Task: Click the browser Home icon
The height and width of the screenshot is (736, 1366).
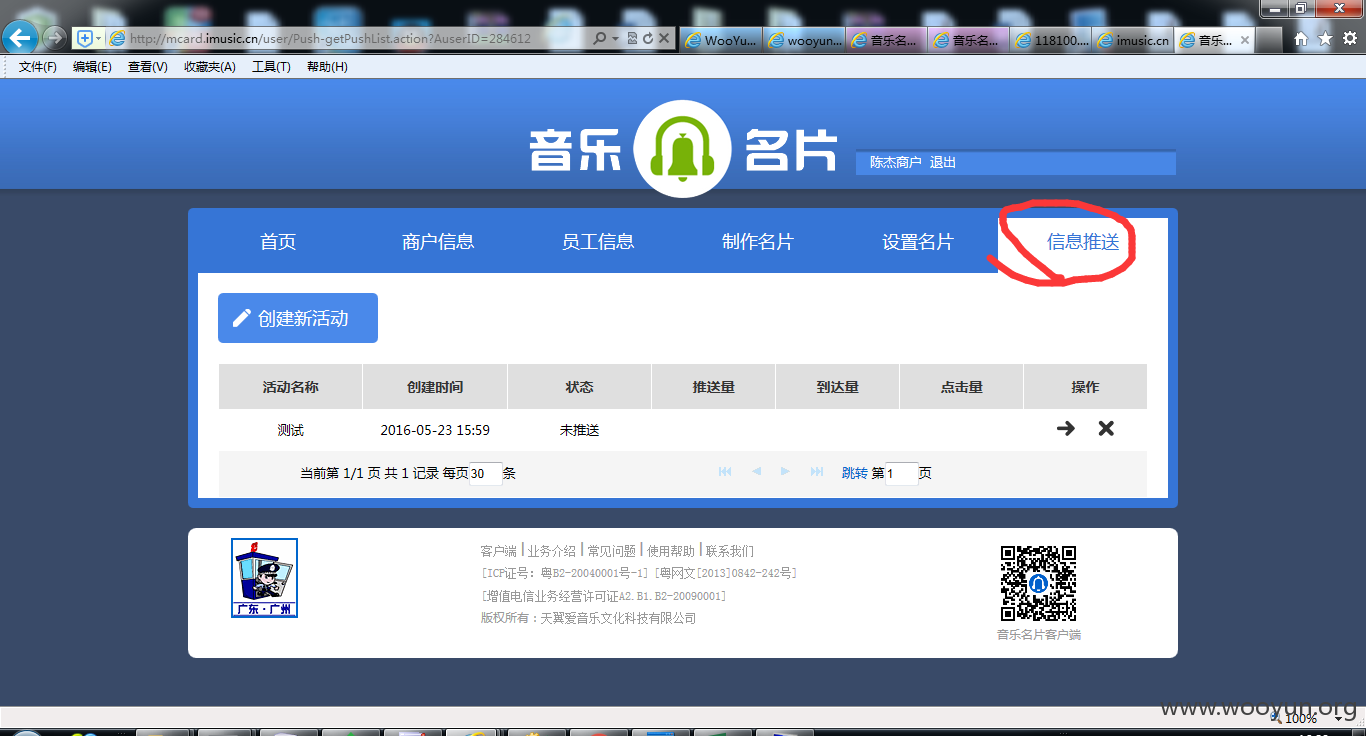Action: (1301, 39)
